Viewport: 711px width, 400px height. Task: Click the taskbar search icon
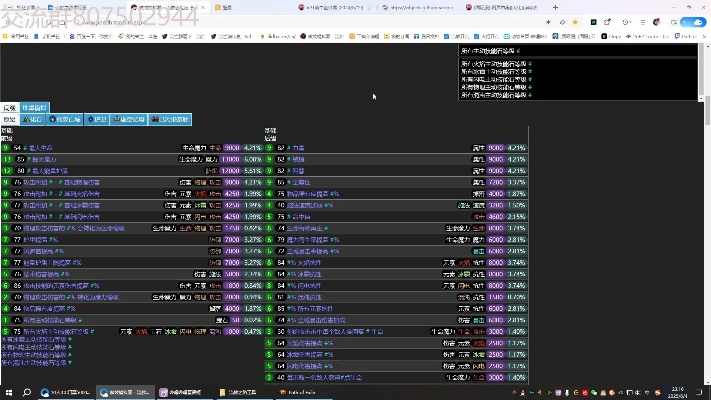tap(27, 393)
